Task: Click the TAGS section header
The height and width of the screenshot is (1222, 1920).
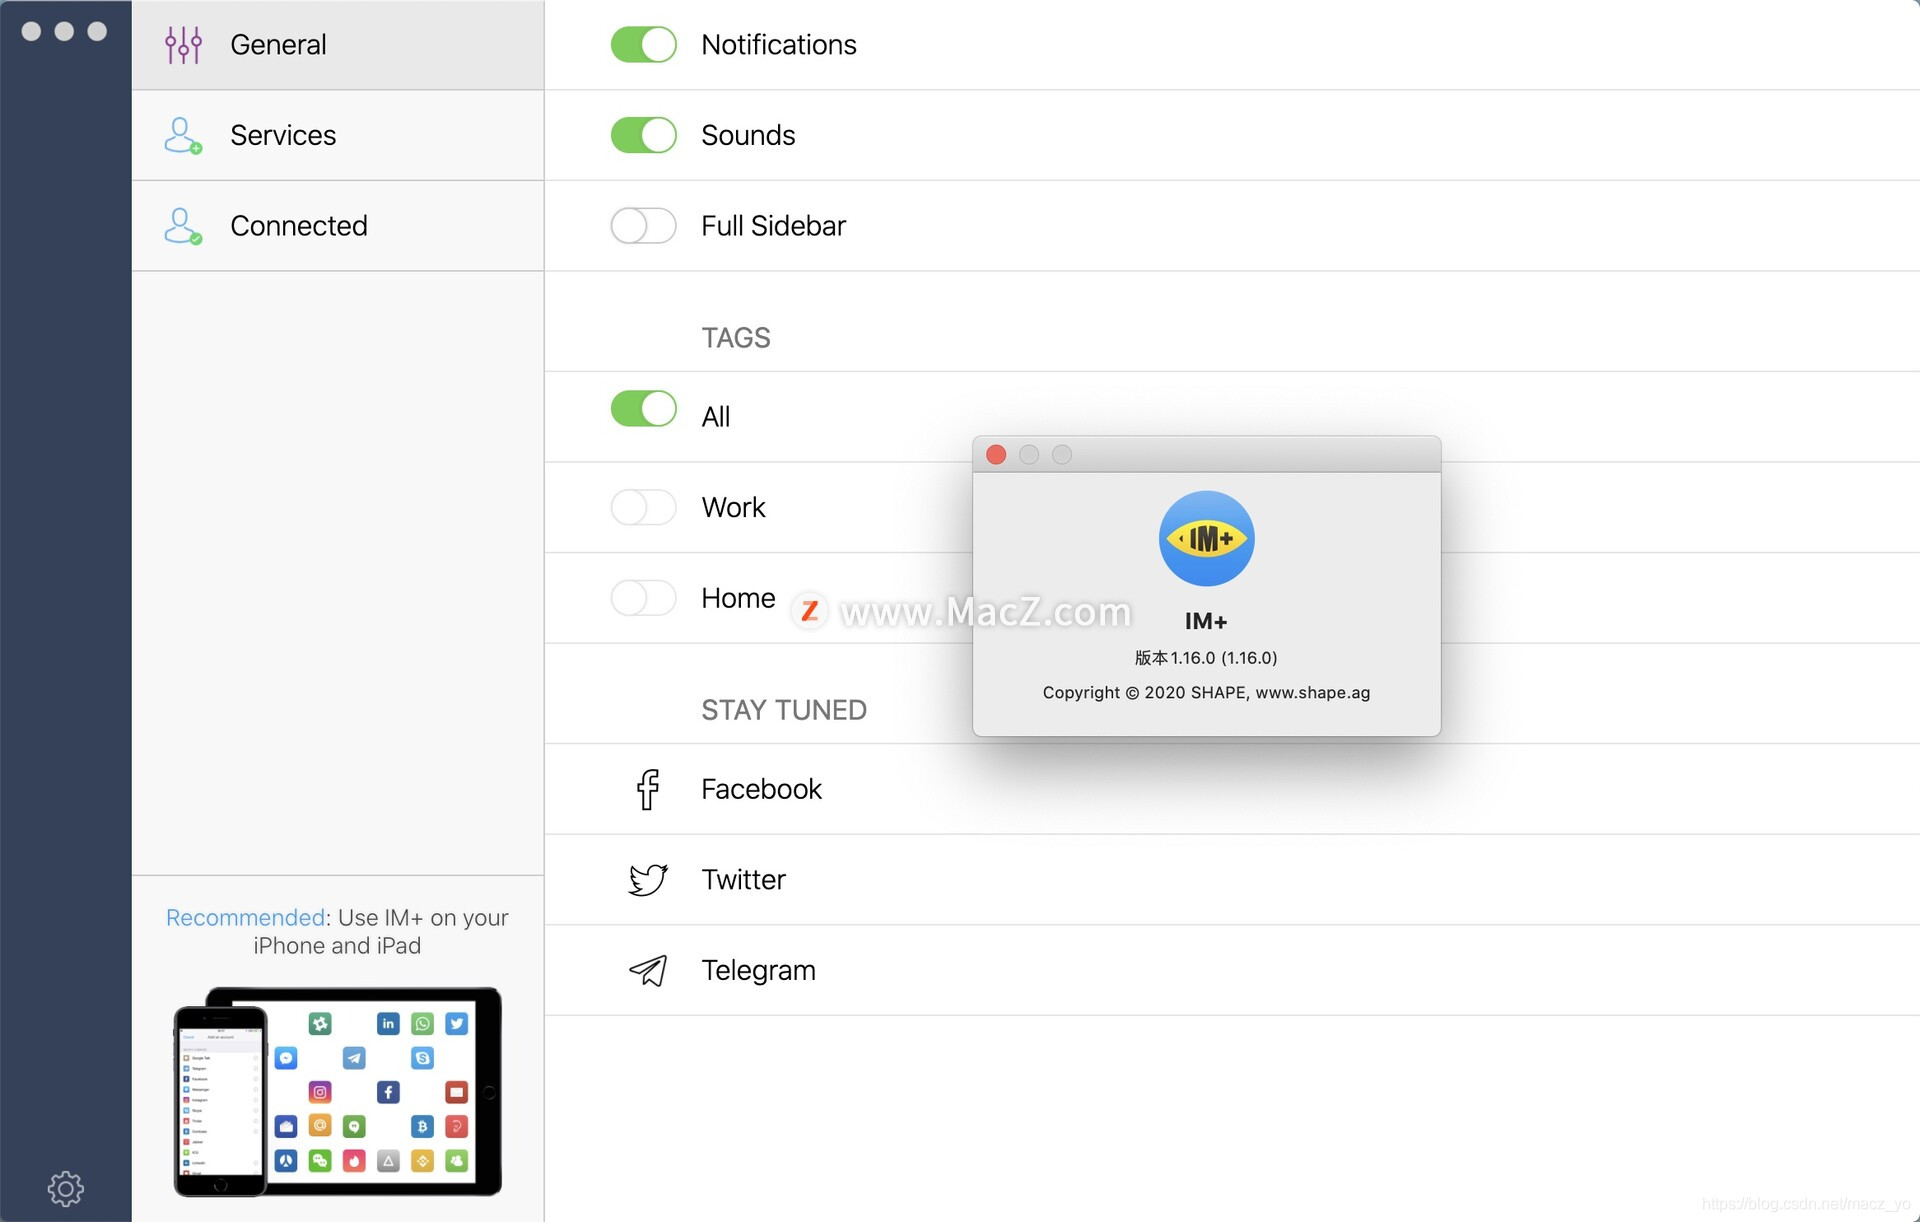Action: click(x=736, y=338)
